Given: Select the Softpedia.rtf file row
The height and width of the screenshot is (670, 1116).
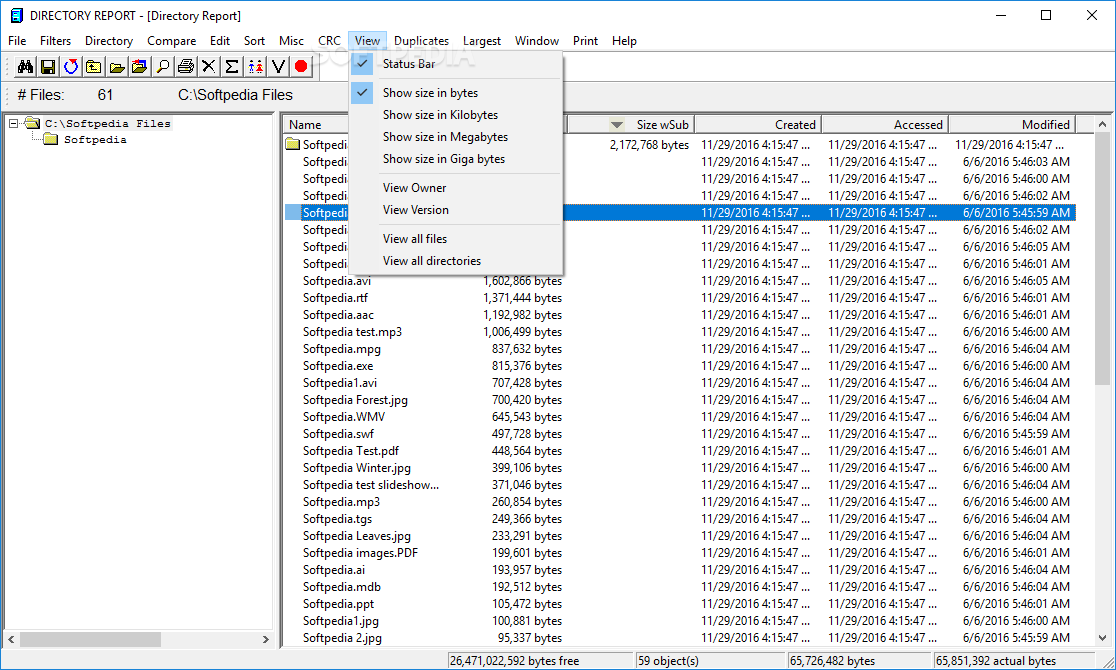Looking at the screenshot, I should (x=680, y=298).
